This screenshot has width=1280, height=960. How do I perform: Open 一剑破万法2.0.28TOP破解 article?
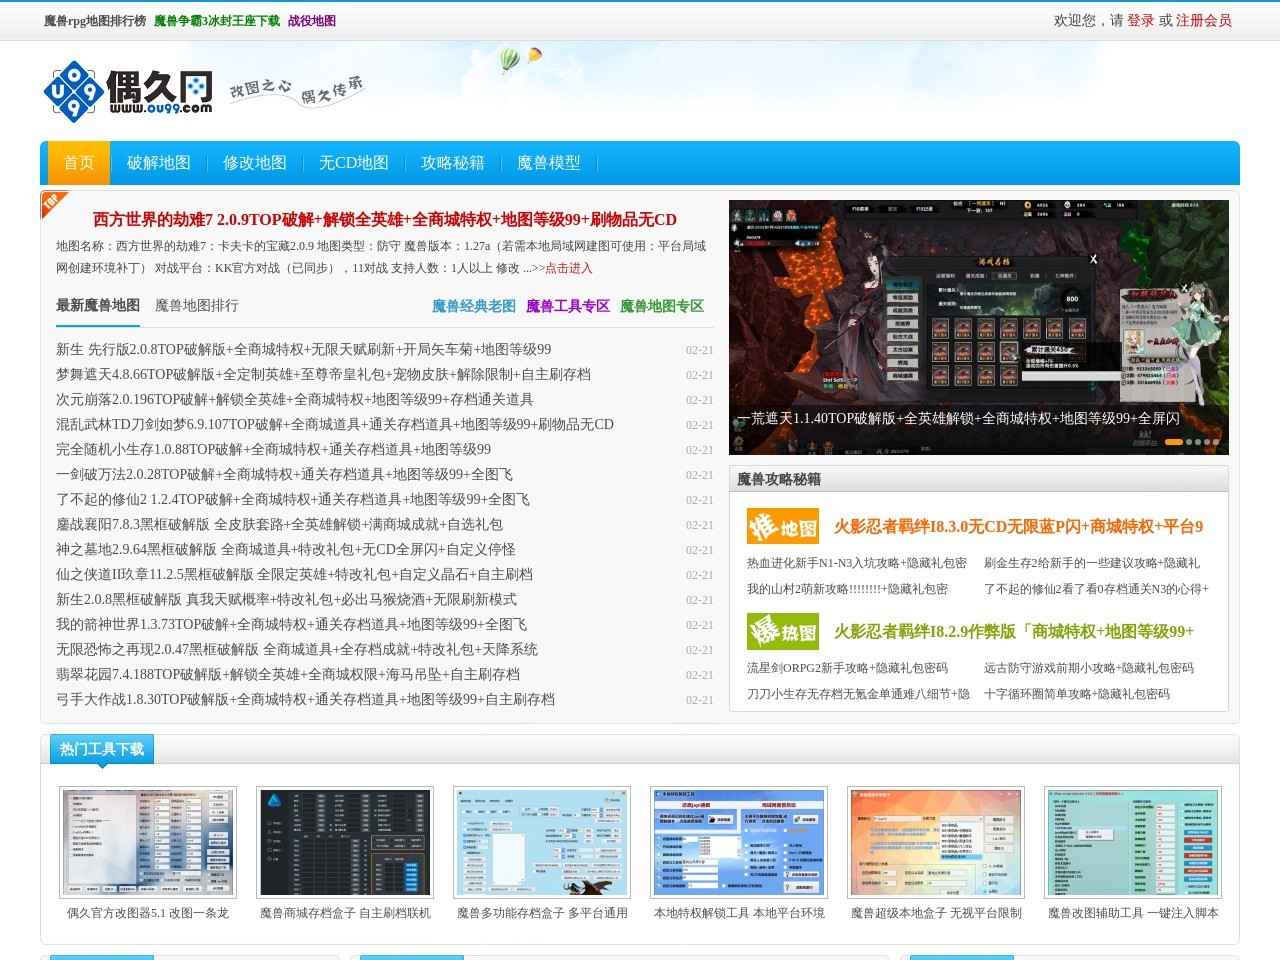(285, 475)
